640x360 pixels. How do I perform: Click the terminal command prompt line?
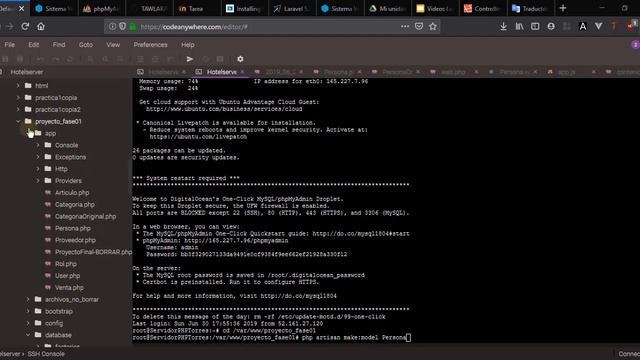click(x=271, y=338)
